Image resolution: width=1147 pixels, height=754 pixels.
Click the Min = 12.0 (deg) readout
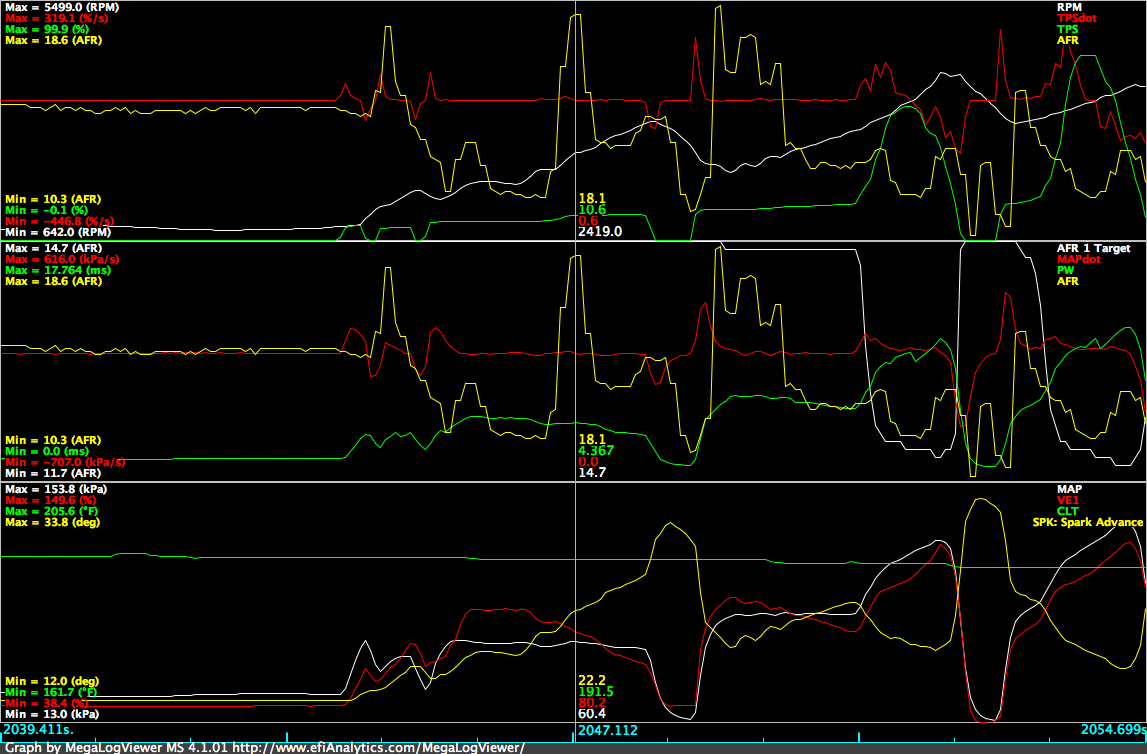(52, 682)
